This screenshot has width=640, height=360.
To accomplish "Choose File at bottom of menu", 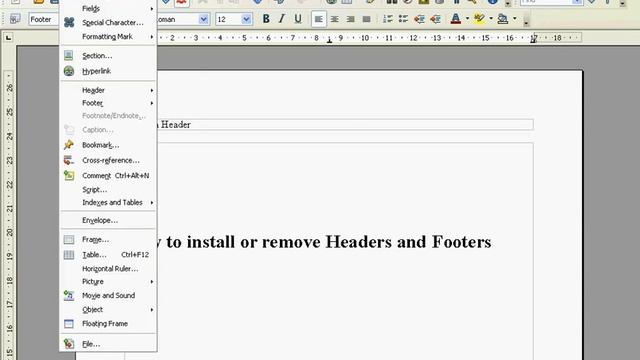I will pos(108,344).
